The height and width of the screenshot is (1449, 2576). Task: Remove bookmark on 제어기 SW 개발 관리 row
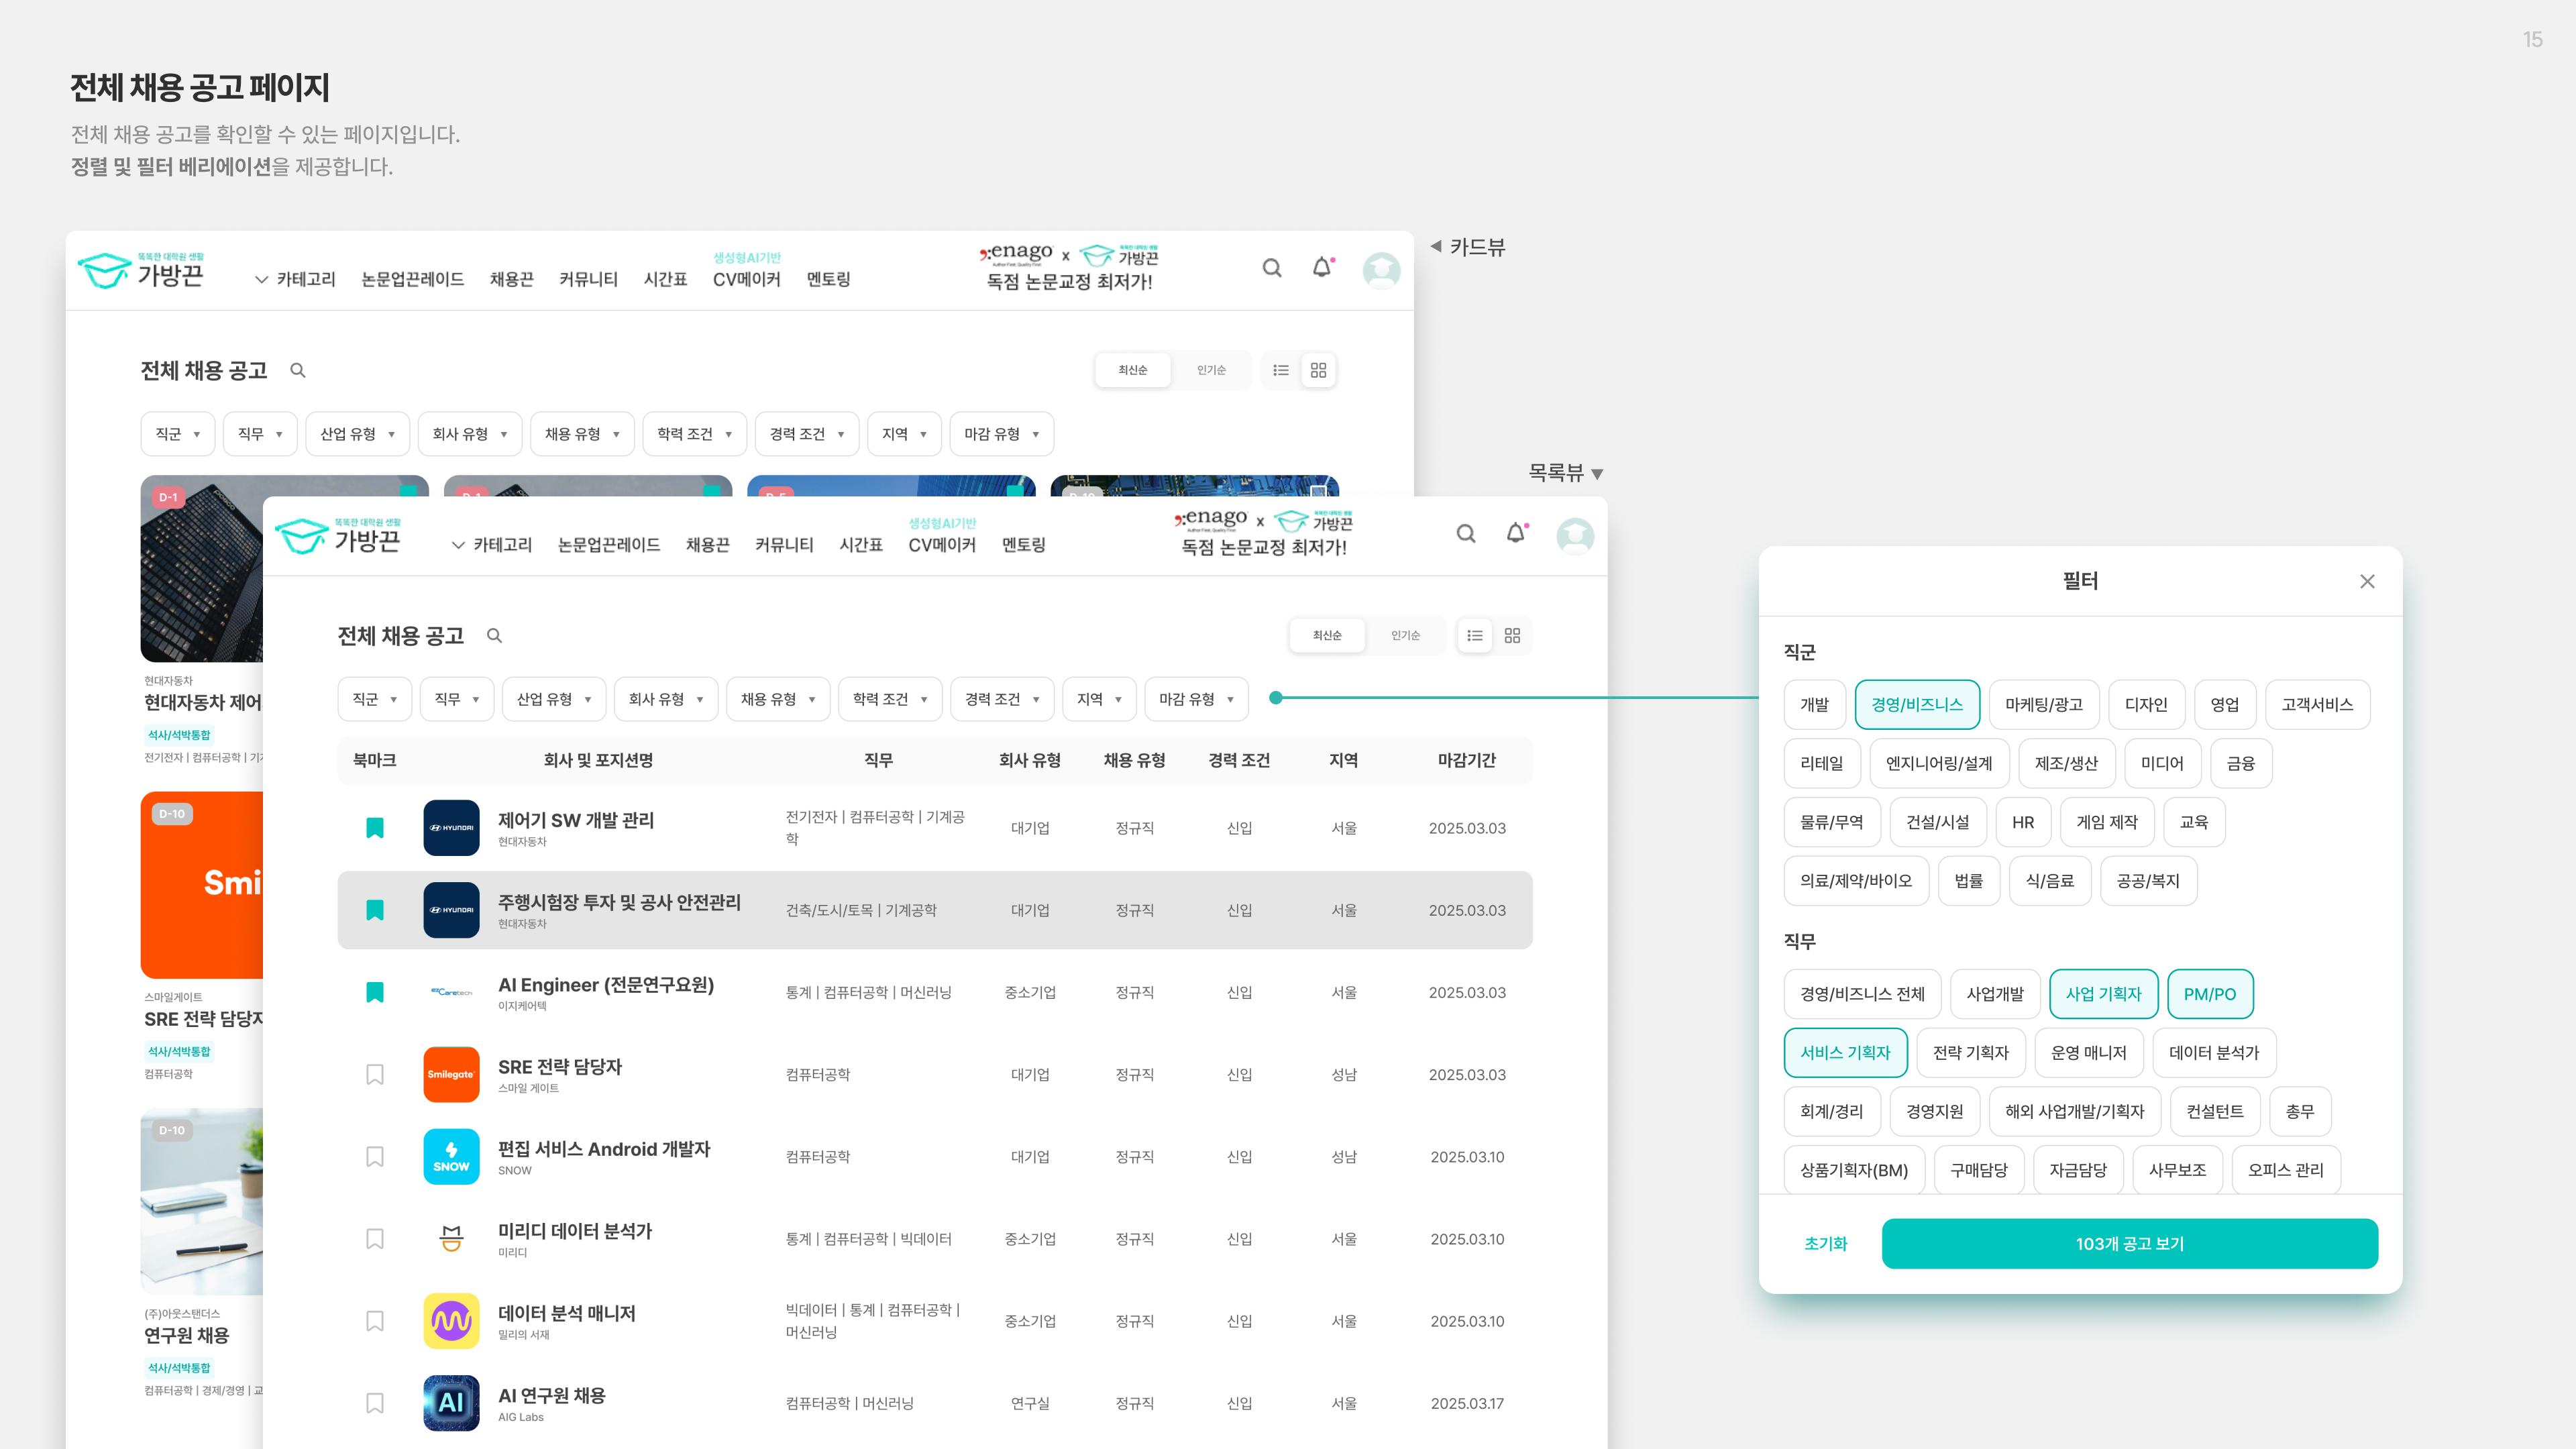(x=375, y=828)
